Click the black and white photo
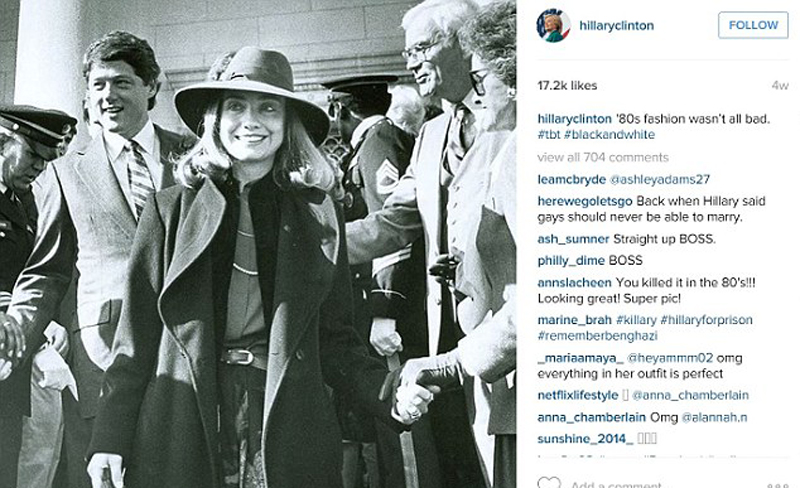This screenshot has height=488, width=800. click(x=258, y=244)
